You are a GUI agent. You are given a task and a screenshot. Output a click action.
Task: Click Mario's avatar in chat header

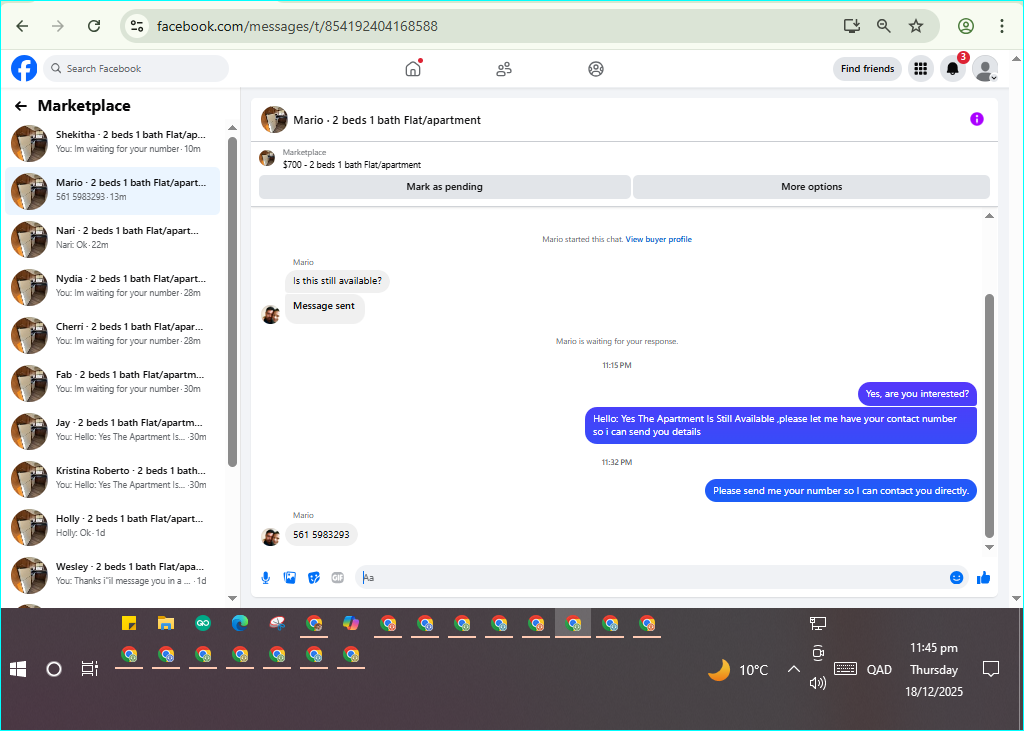coord(274,120)
